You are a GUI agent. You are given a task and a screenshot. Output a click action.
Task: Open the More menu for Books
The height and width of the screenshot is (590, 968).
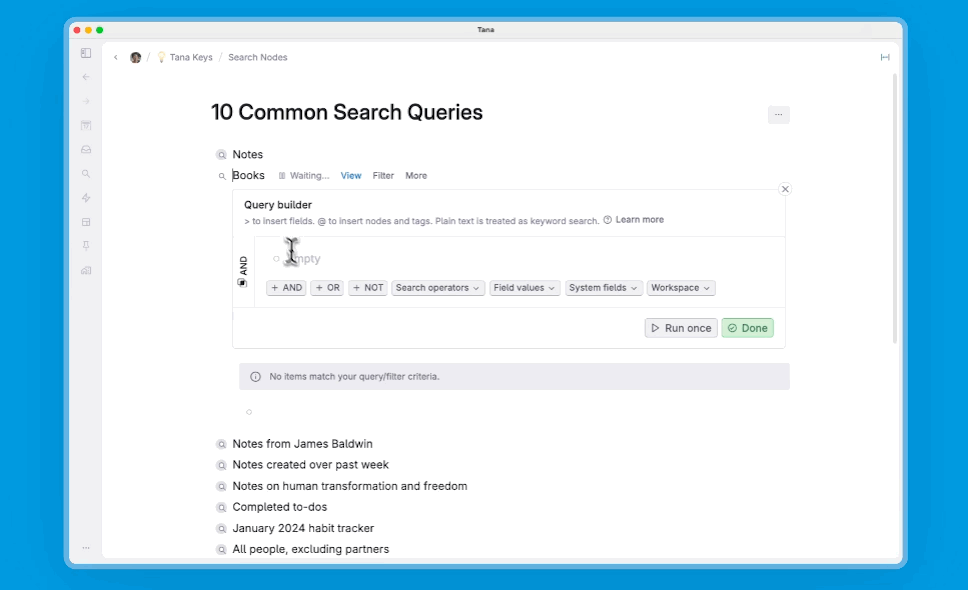(416, 176)
